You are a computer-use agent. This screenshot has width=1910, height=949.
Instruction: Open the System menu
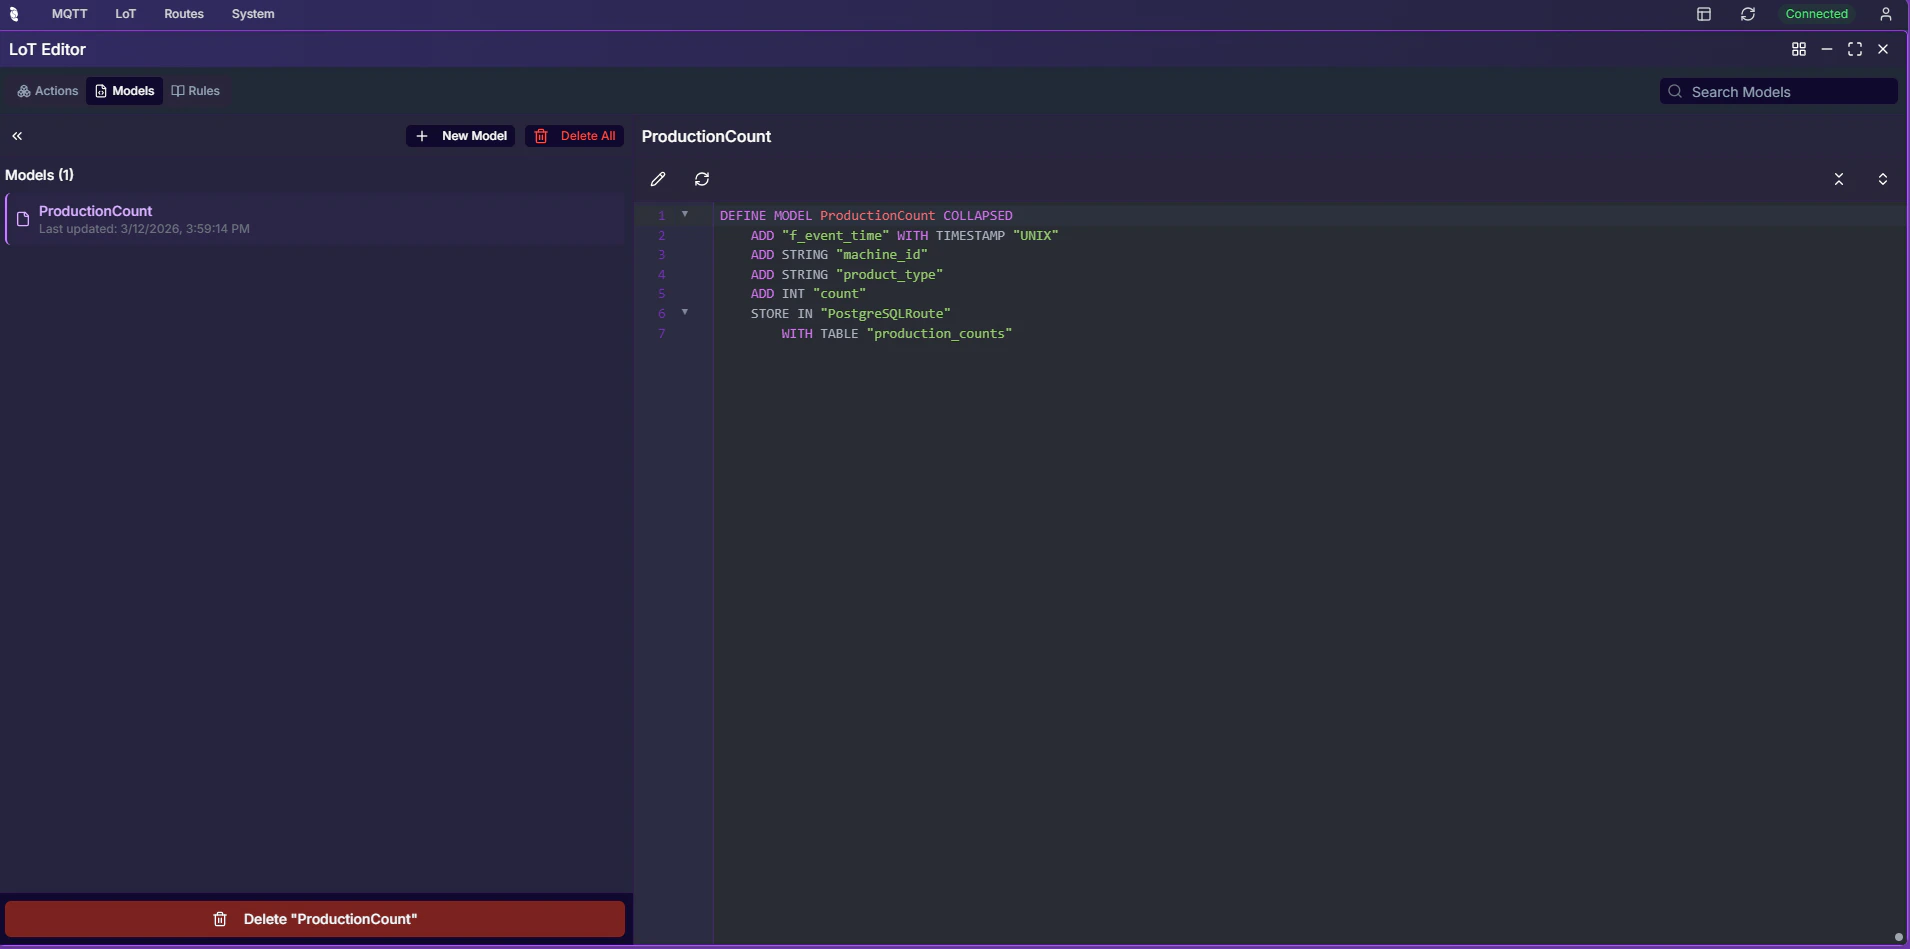[252, 14]
